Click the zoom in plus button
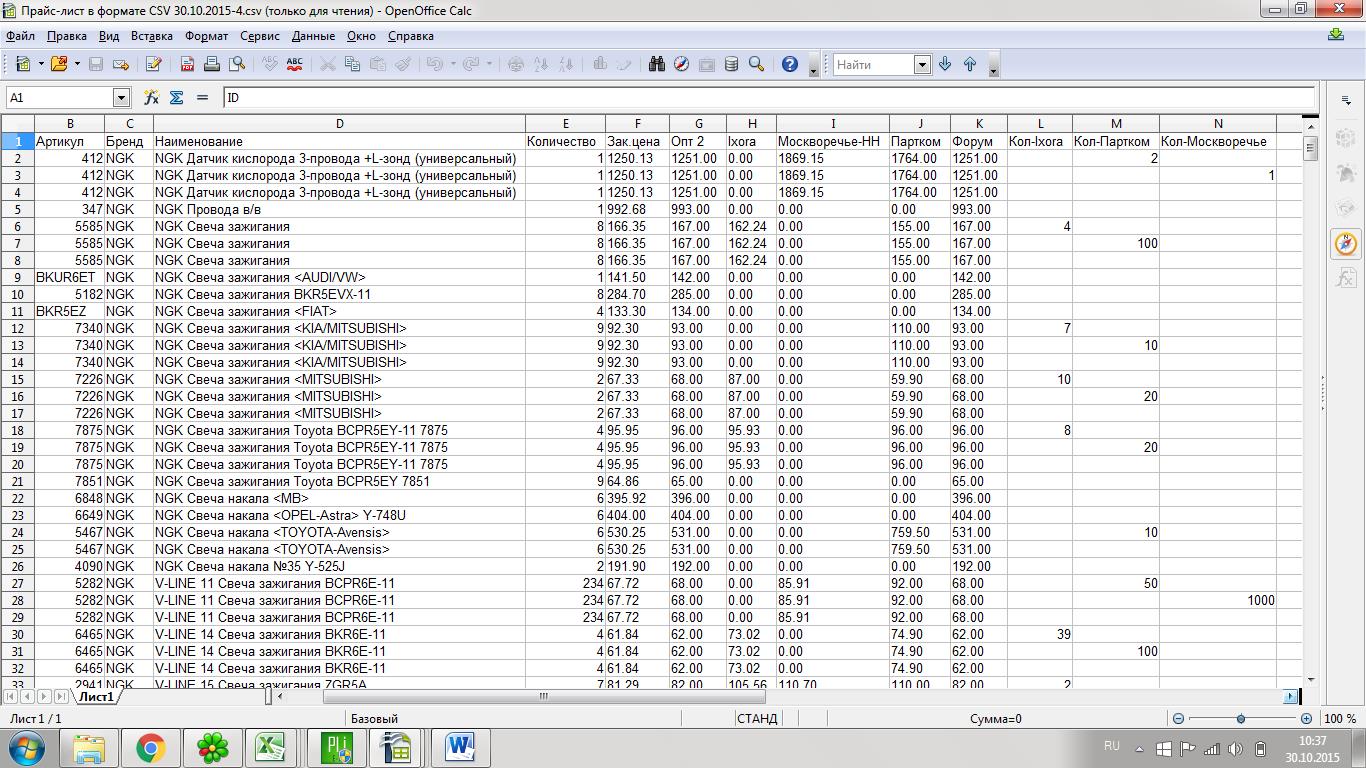This screenshot has height=768, width=1366. 1306,718
